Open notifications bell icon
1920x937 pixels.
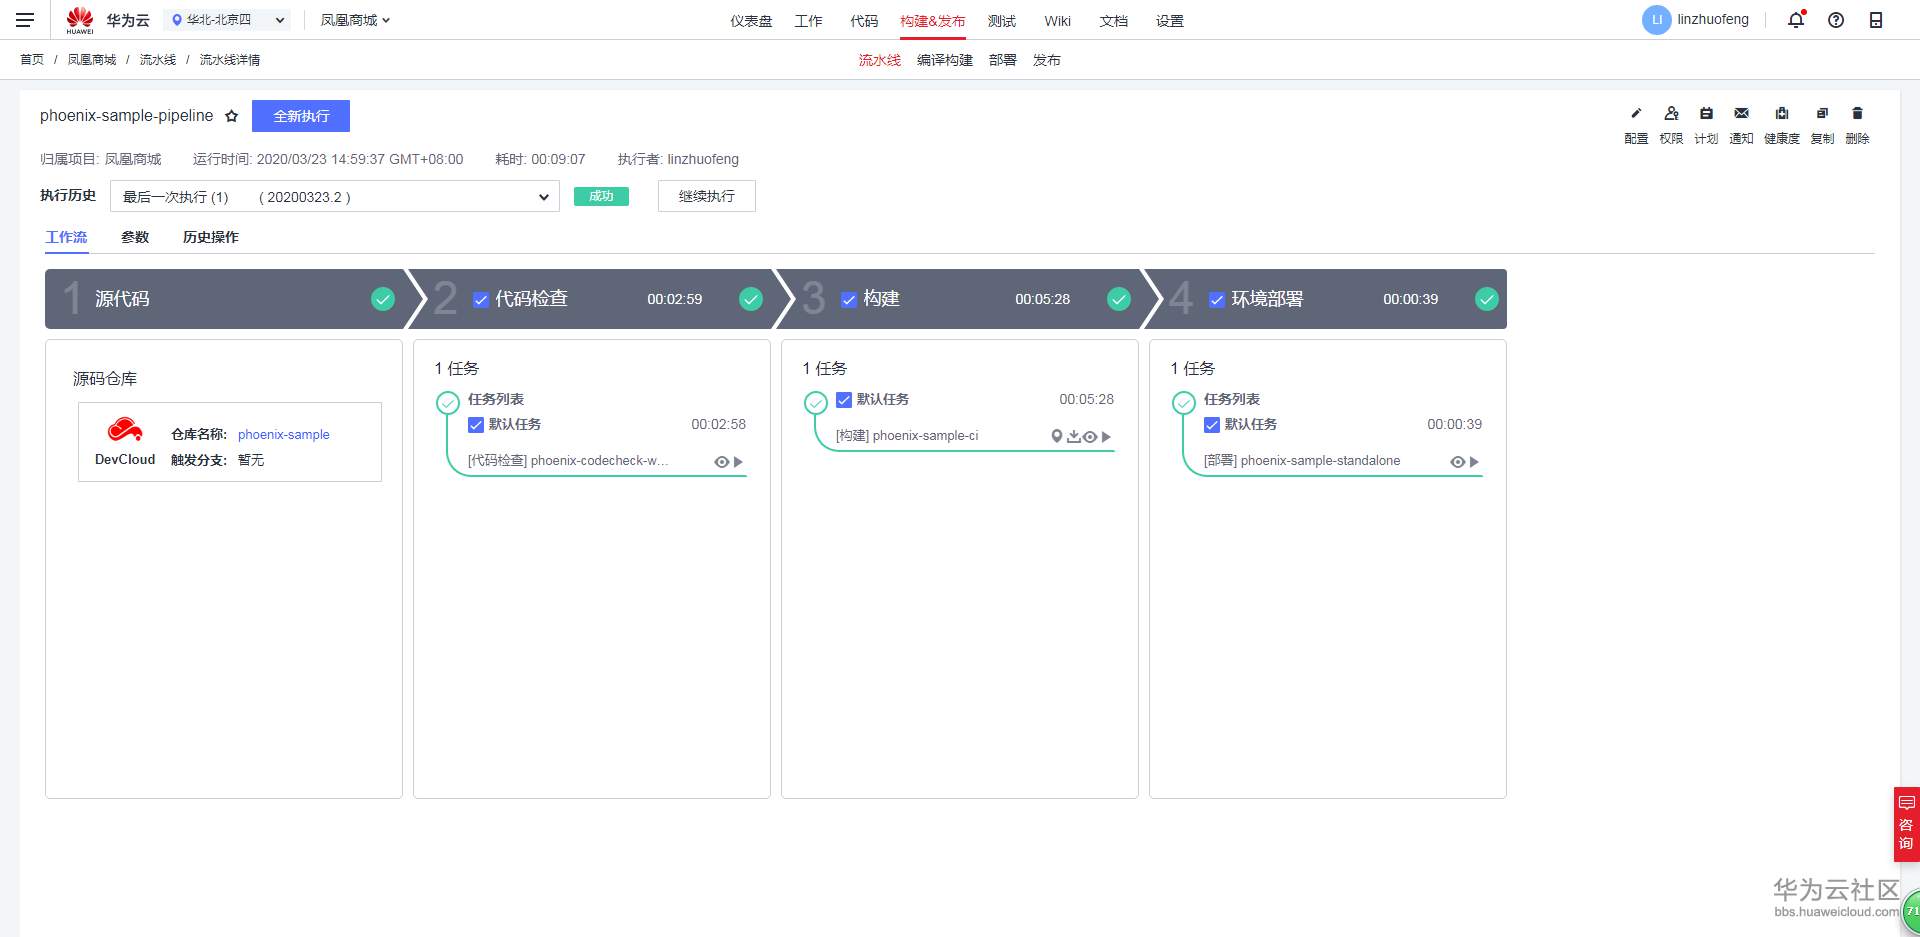[x=1796, y=20]
